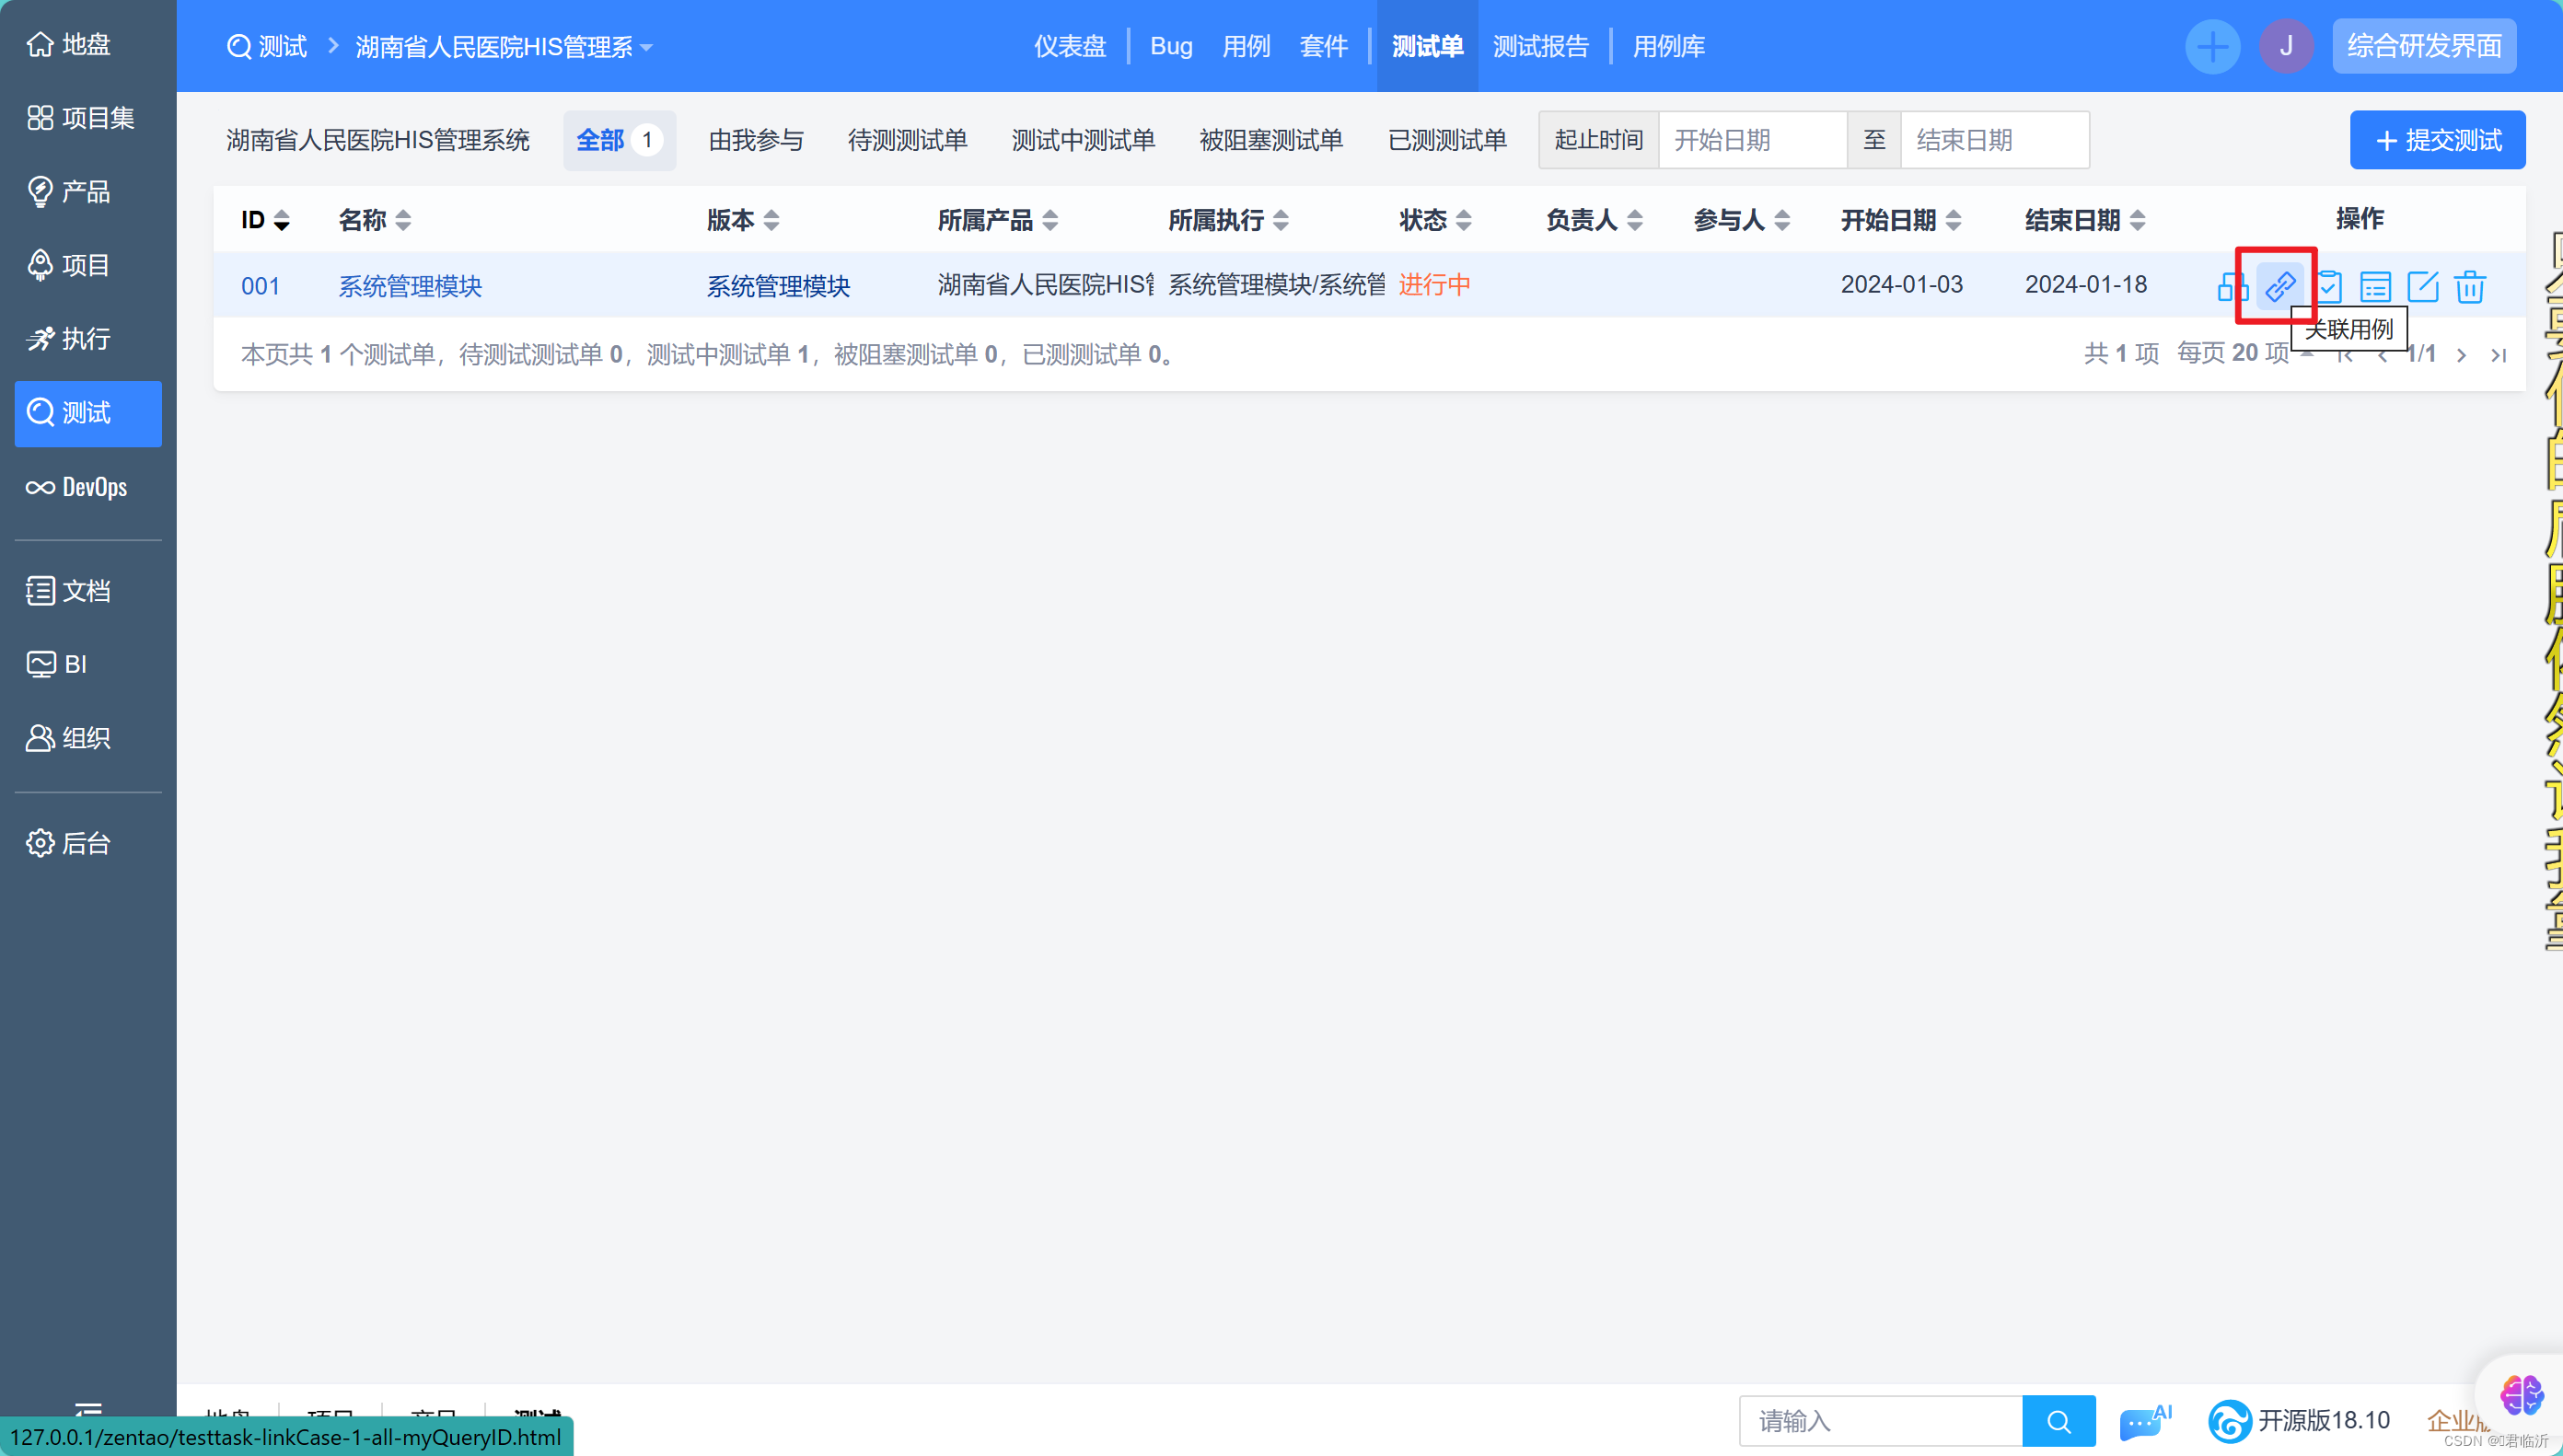Click the trash delete icon in row 001
The image size is (2563, 1456).
click(2470, 287)
